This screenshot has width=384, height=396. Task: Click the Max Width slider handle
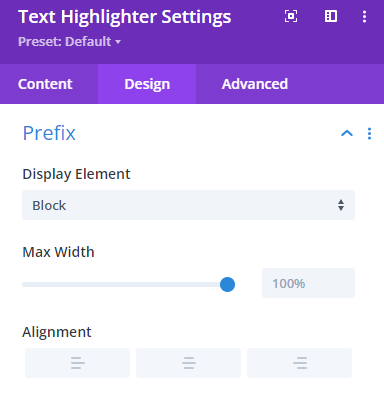(x=227, y=284)
